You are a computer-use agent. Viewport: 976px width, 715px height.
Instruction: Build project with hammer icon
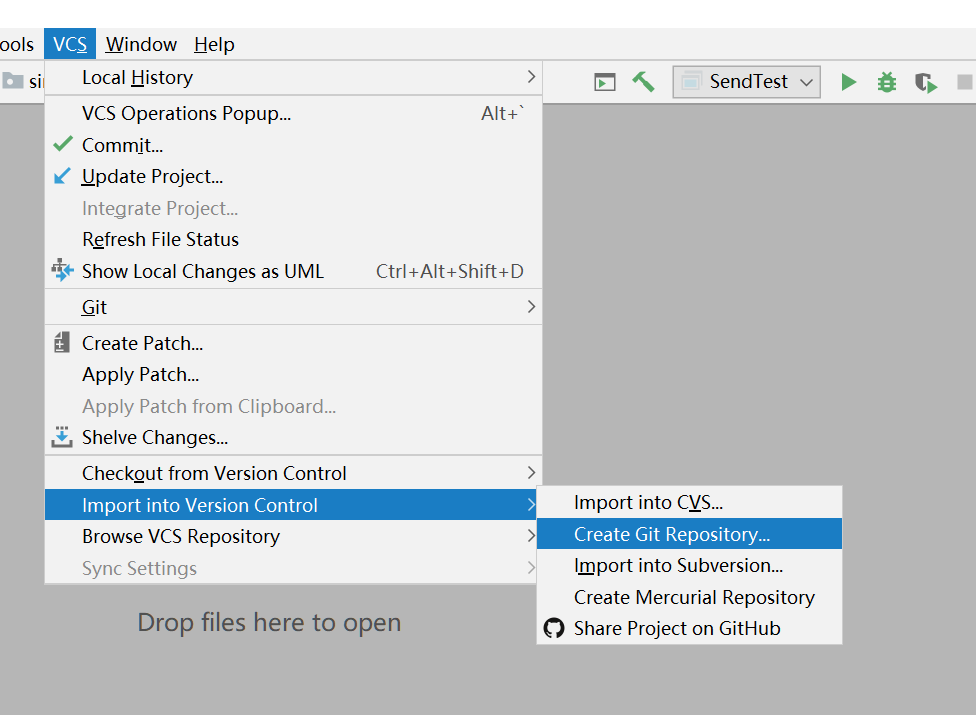643,82
